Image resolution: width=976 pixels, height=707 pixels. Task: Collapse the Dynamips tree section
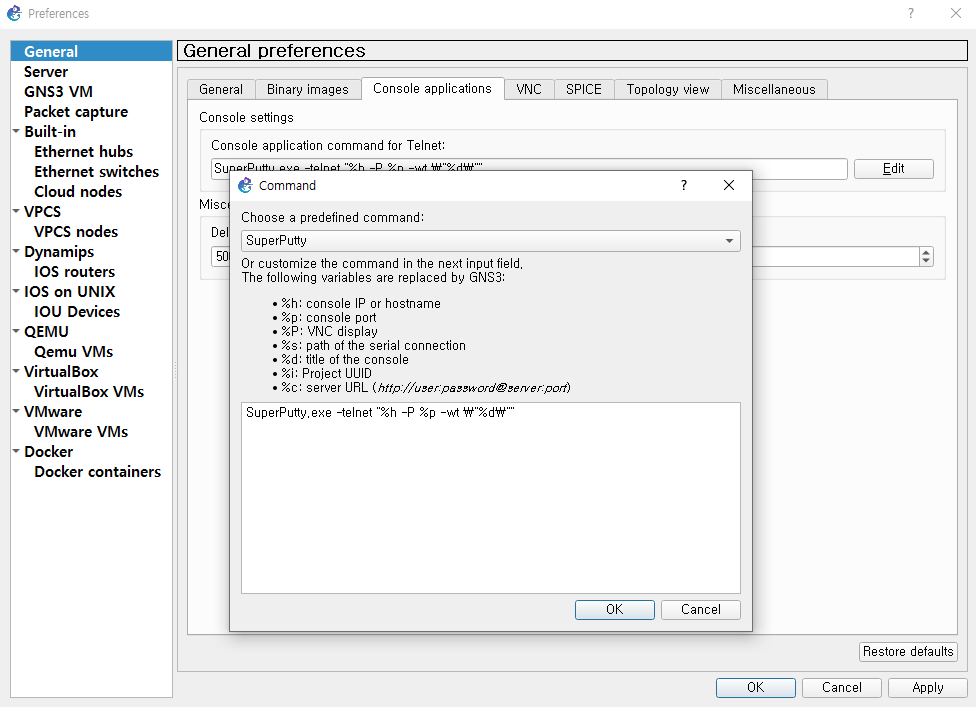click(x=16, y=251)
